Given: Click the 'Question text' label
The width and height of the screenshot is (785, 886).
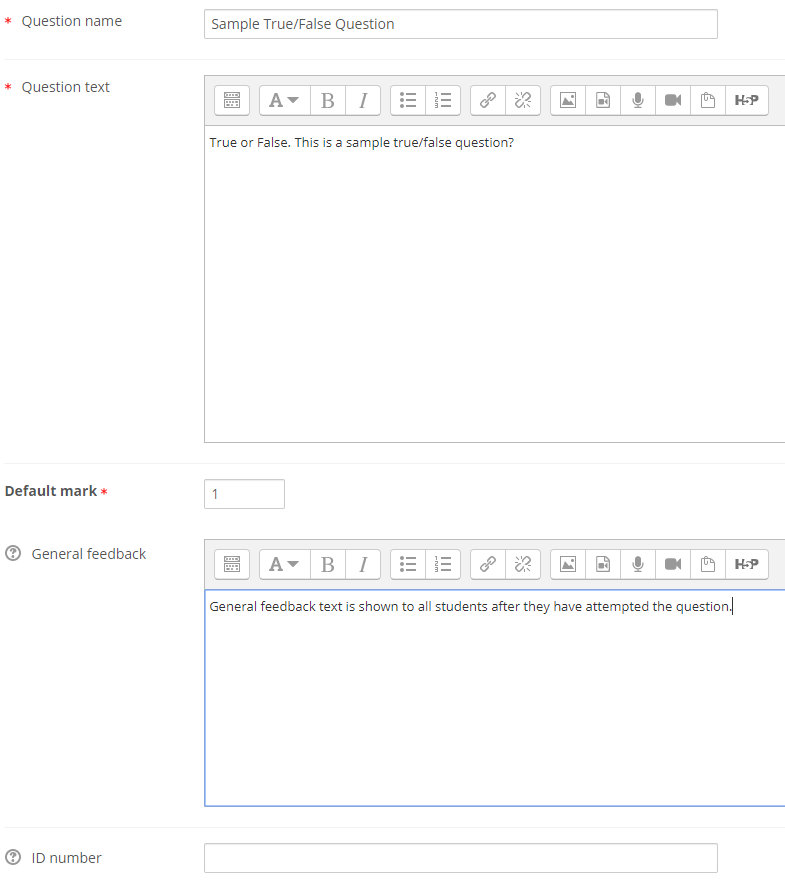Looking at the screenshot, I should [x=66, y=87].
